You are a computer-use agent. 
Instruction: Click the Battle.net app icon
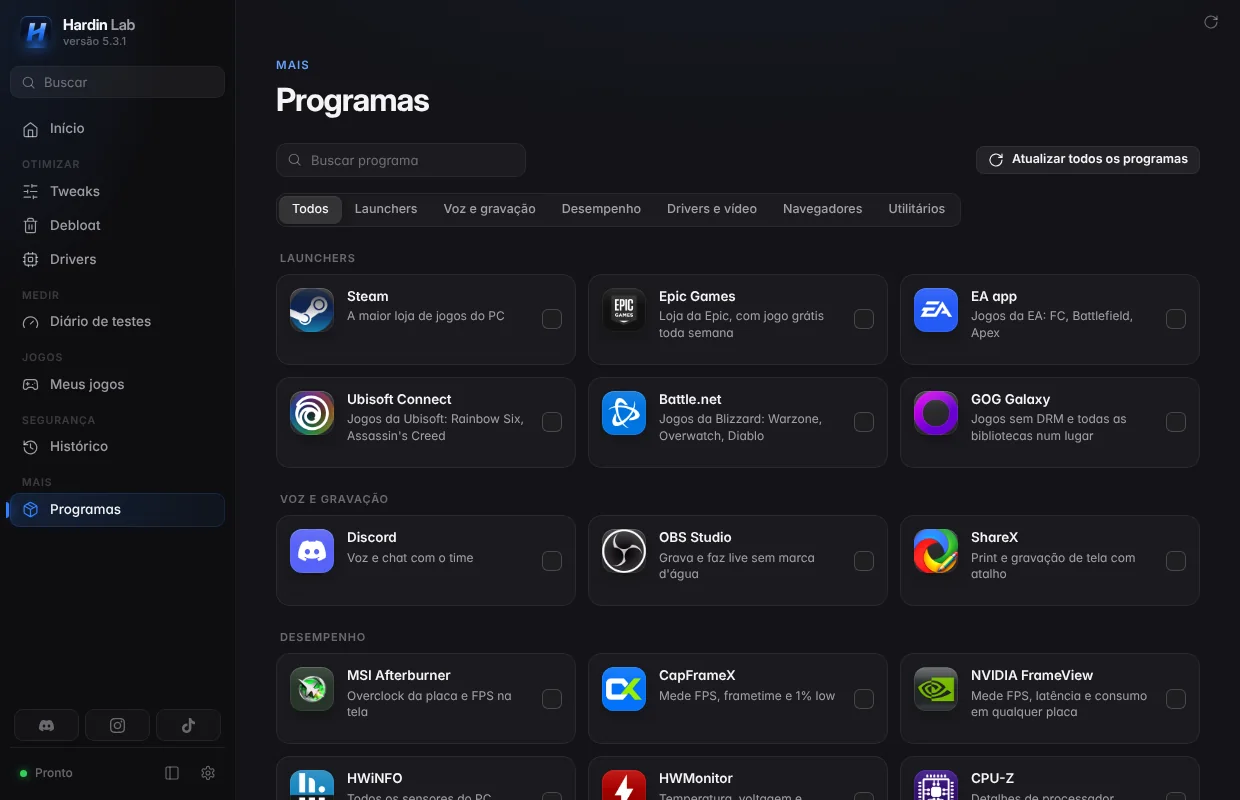[x=624, y=413]
